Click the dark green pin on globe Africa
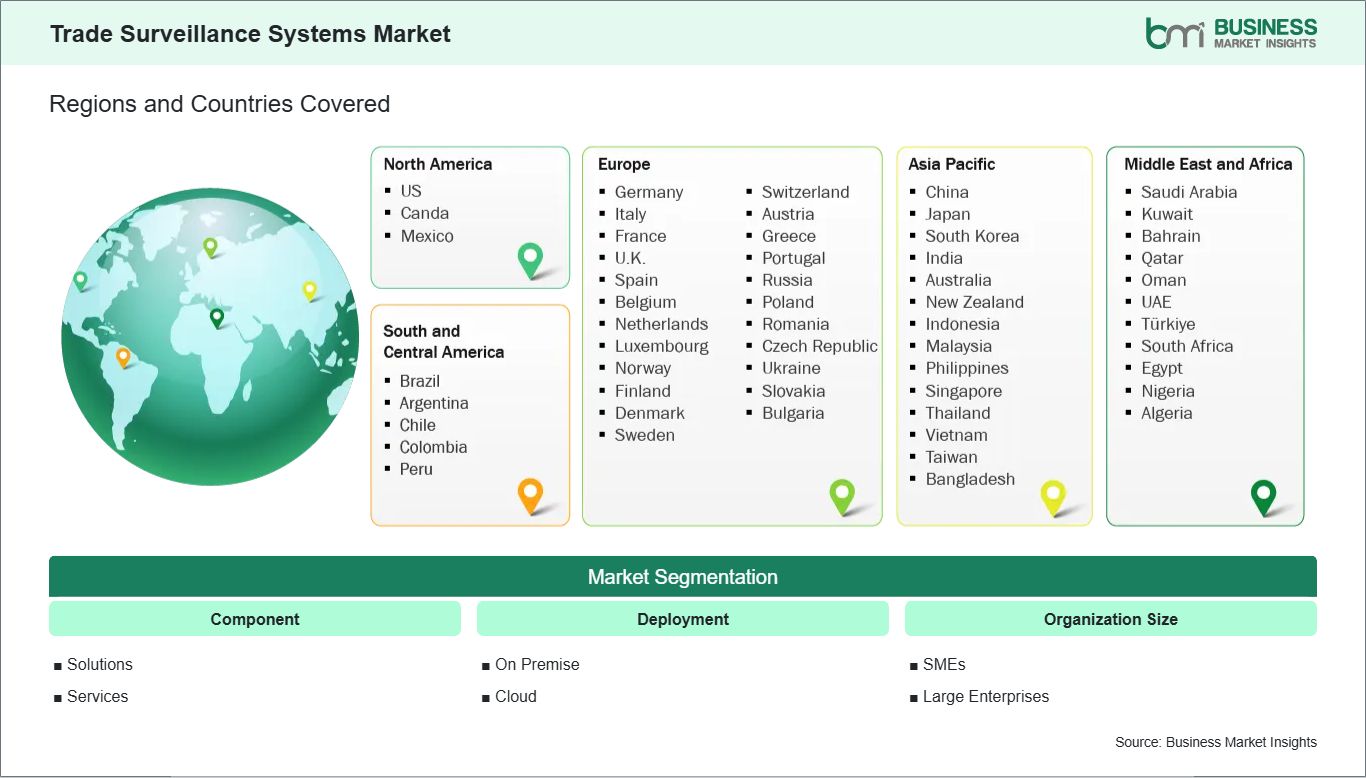 pyautogui.click(x=216, y=318)
